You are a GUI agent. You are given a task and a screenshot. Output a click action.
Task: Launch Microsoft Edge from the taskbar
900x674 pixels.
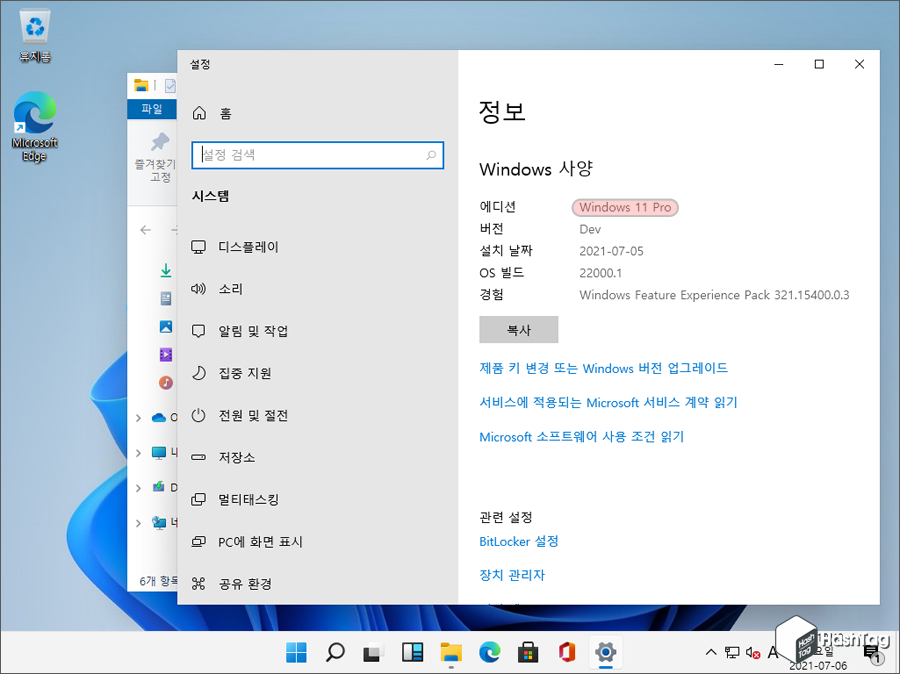tap(489, 652)
